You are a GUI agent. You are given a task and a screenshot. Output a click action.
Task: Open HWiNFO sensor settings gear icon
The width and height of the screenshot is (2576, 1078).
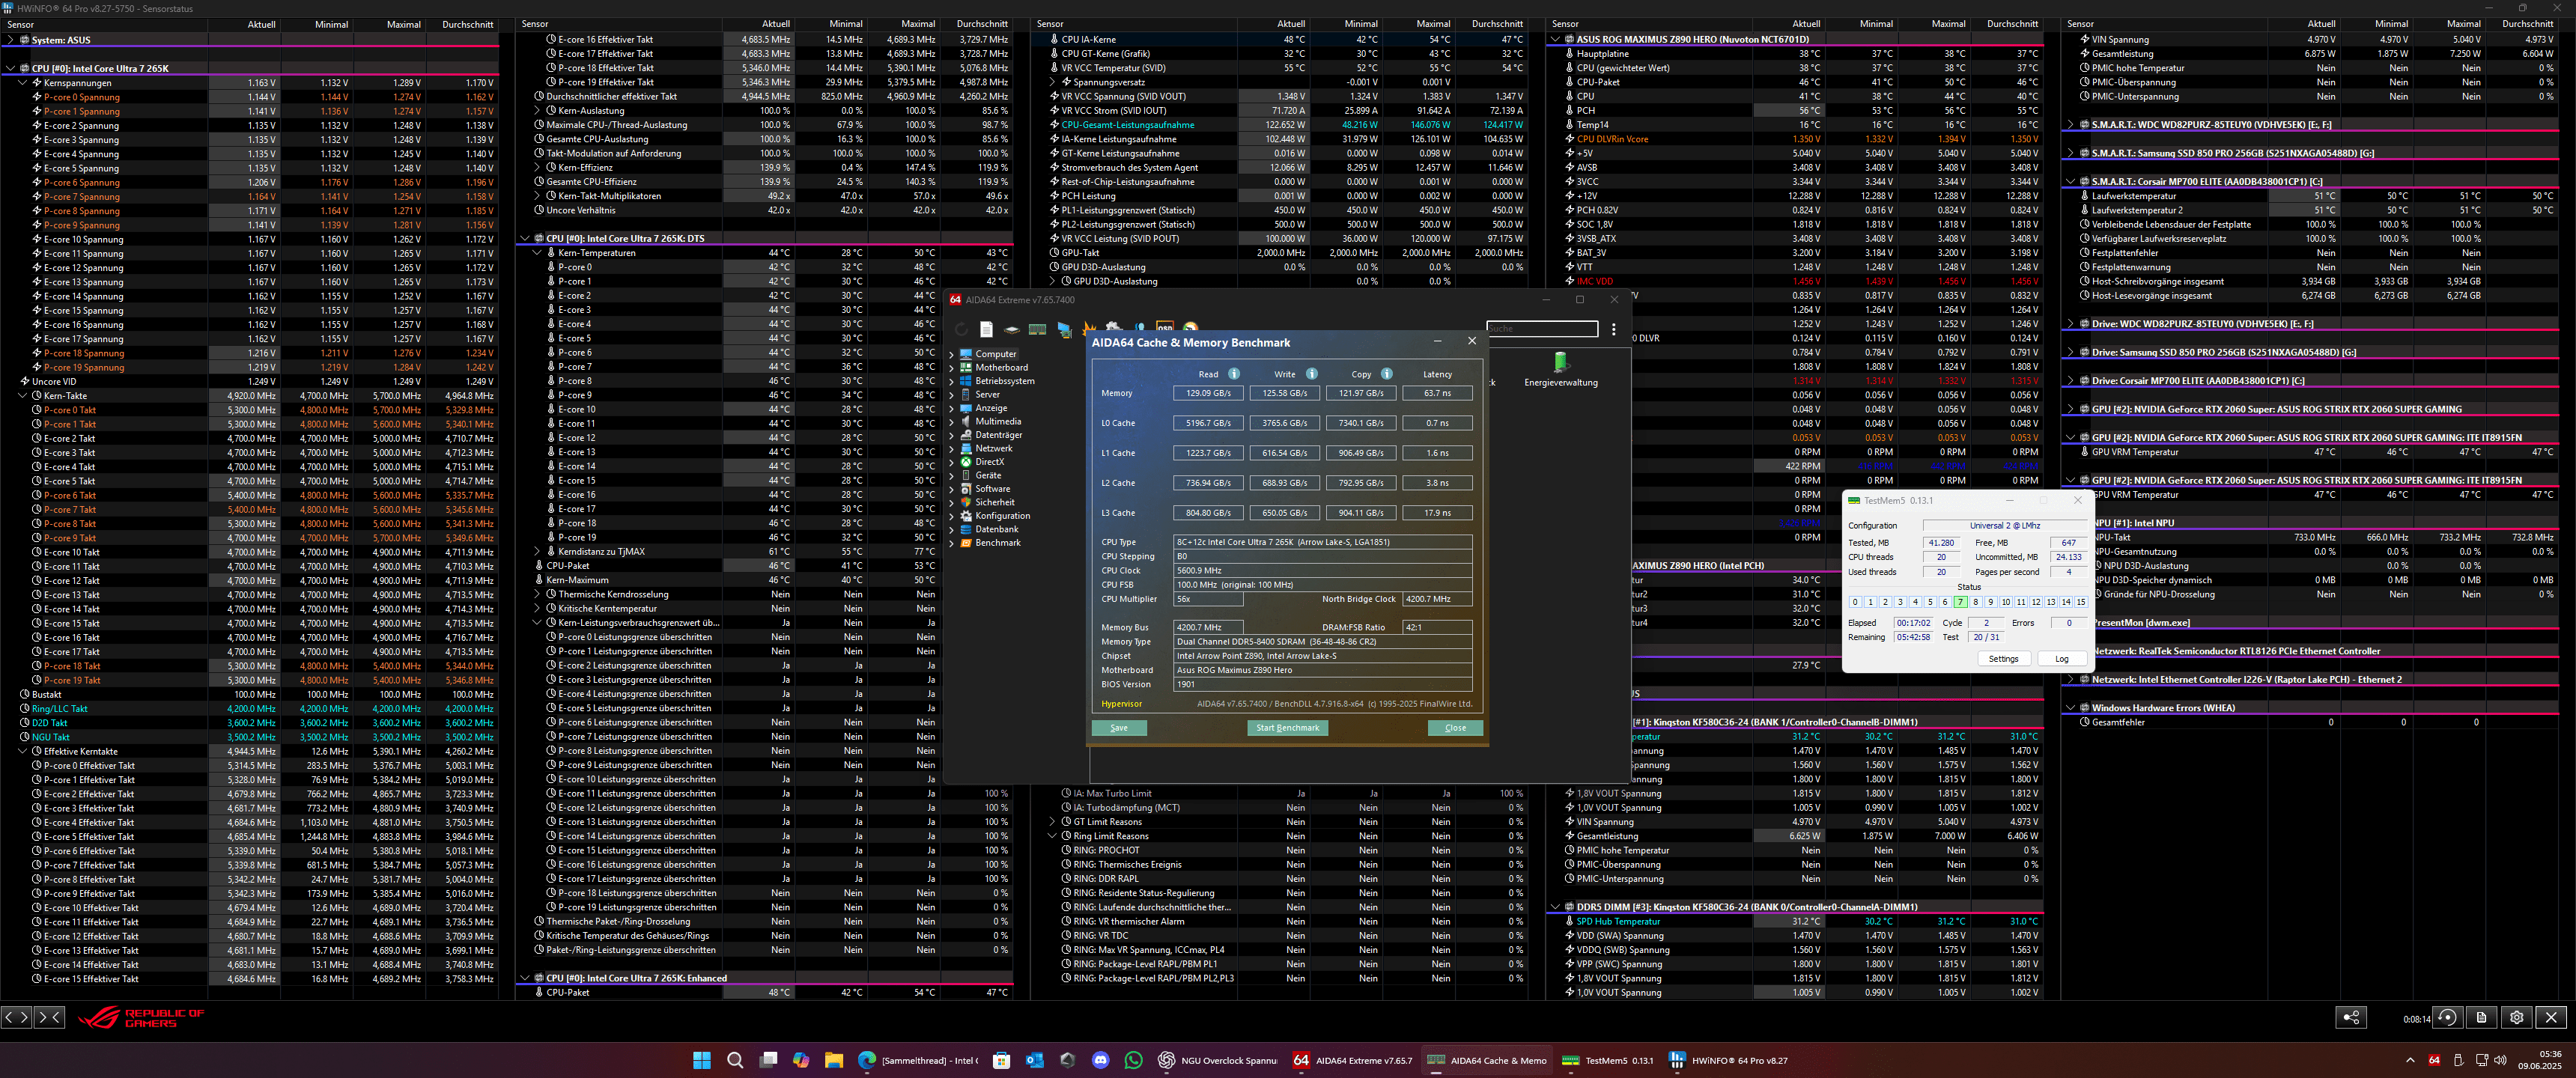pyautogui.click(x=2516, y=1017)
